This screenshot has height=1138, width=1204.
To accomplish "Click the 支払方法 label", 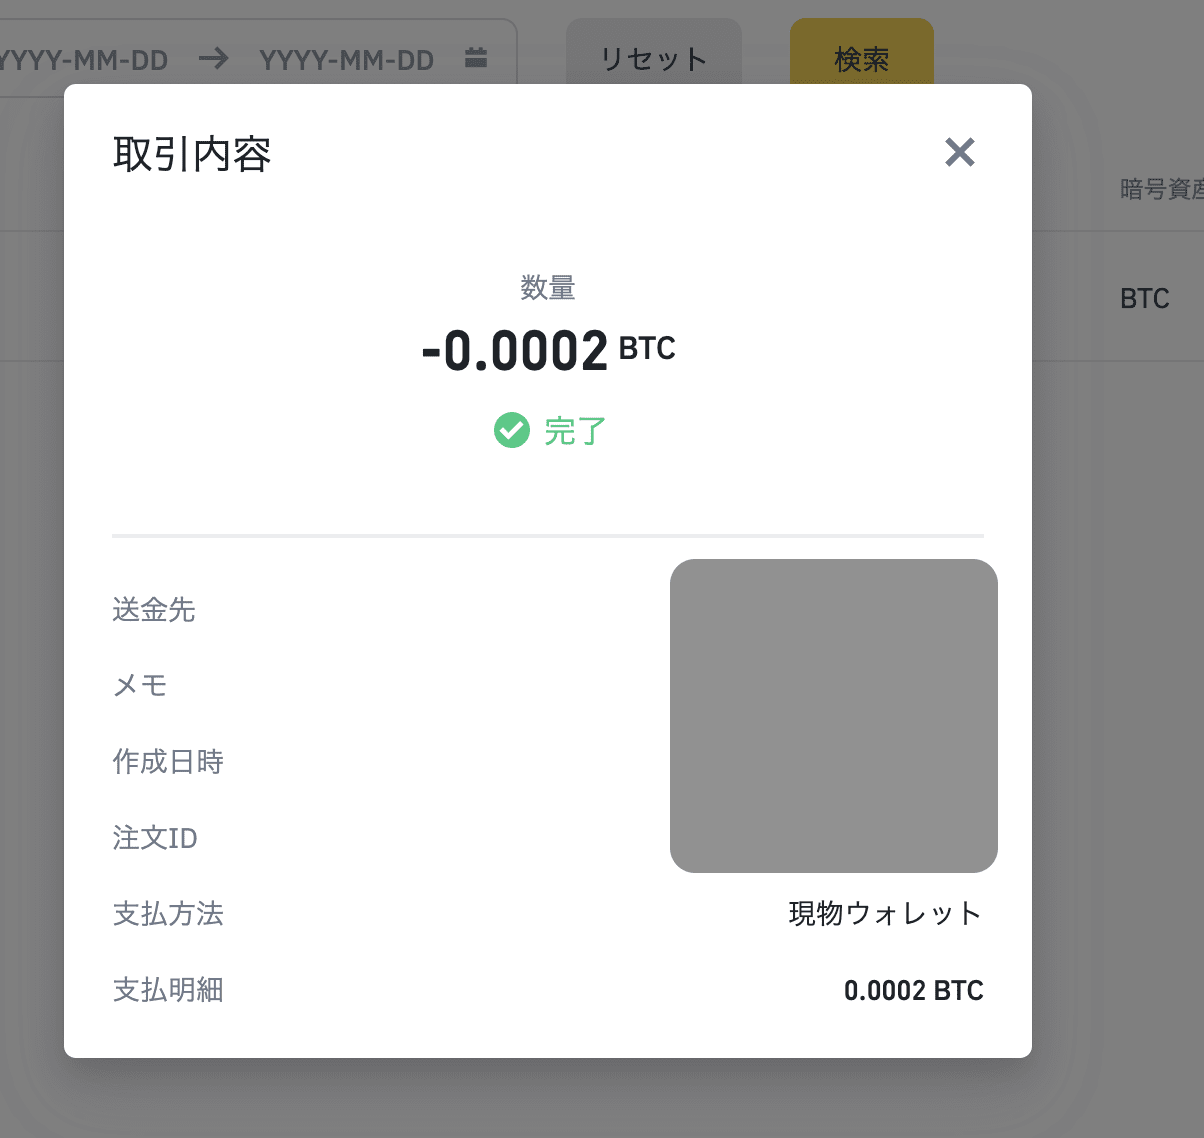I will coord(168,914).
